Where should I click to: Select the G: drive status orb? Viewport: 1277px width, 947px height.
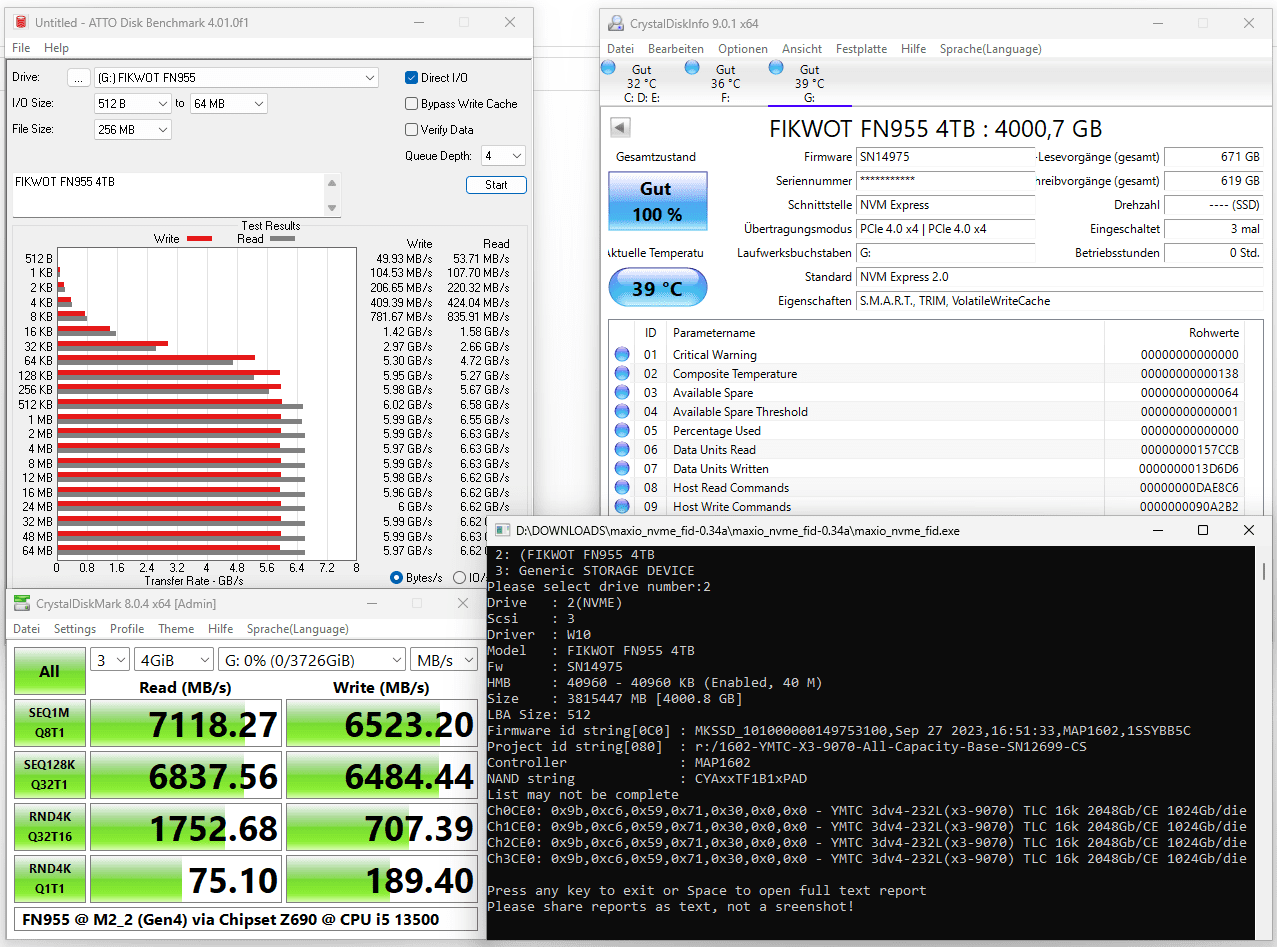tap(776, 68)
